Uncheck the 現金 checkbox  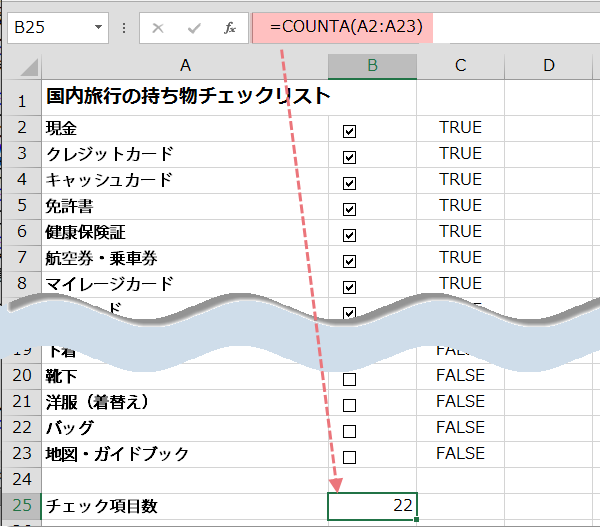[x=349, y=131]
